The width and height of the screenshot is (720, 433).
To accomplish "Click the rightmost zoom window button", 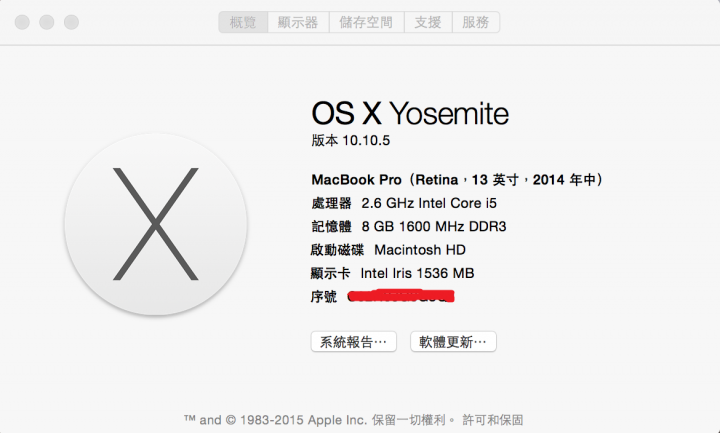I will coord(71,22).
